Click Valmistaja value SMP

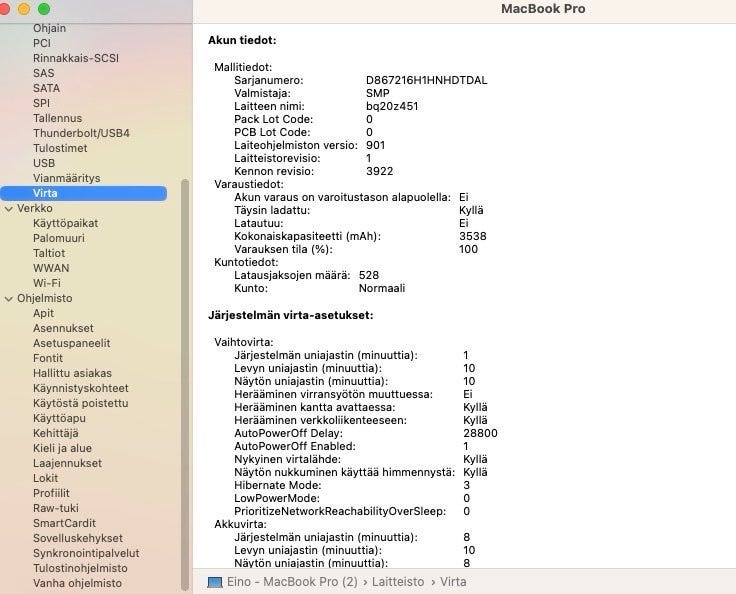(x=377, y=93)
